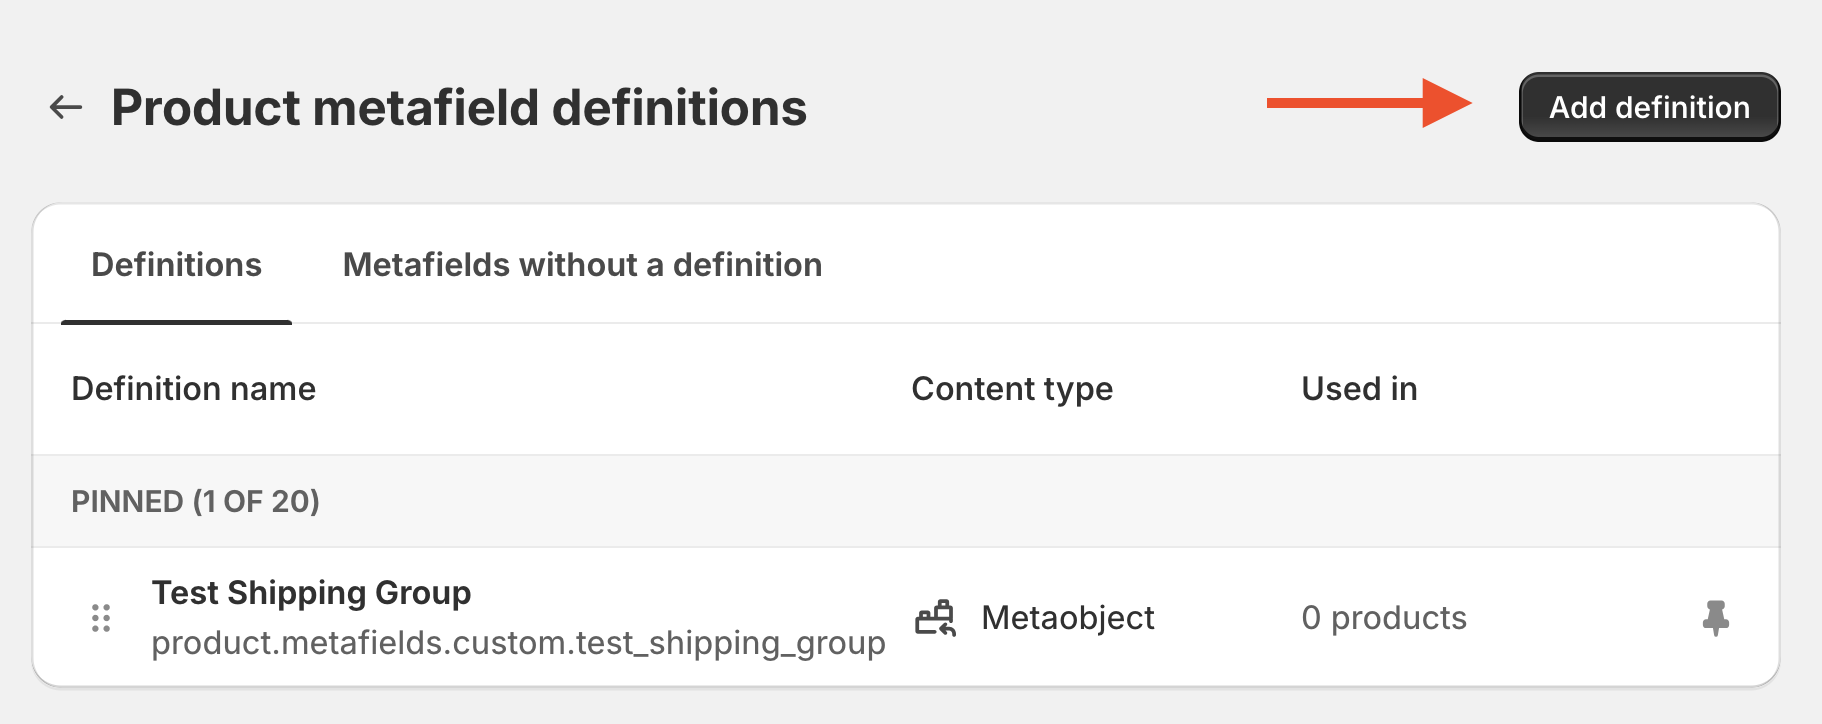Open Metafields without a definition tab
Image resolution: width=1822 pixels, height=724 pixels.
pos(582,265)
